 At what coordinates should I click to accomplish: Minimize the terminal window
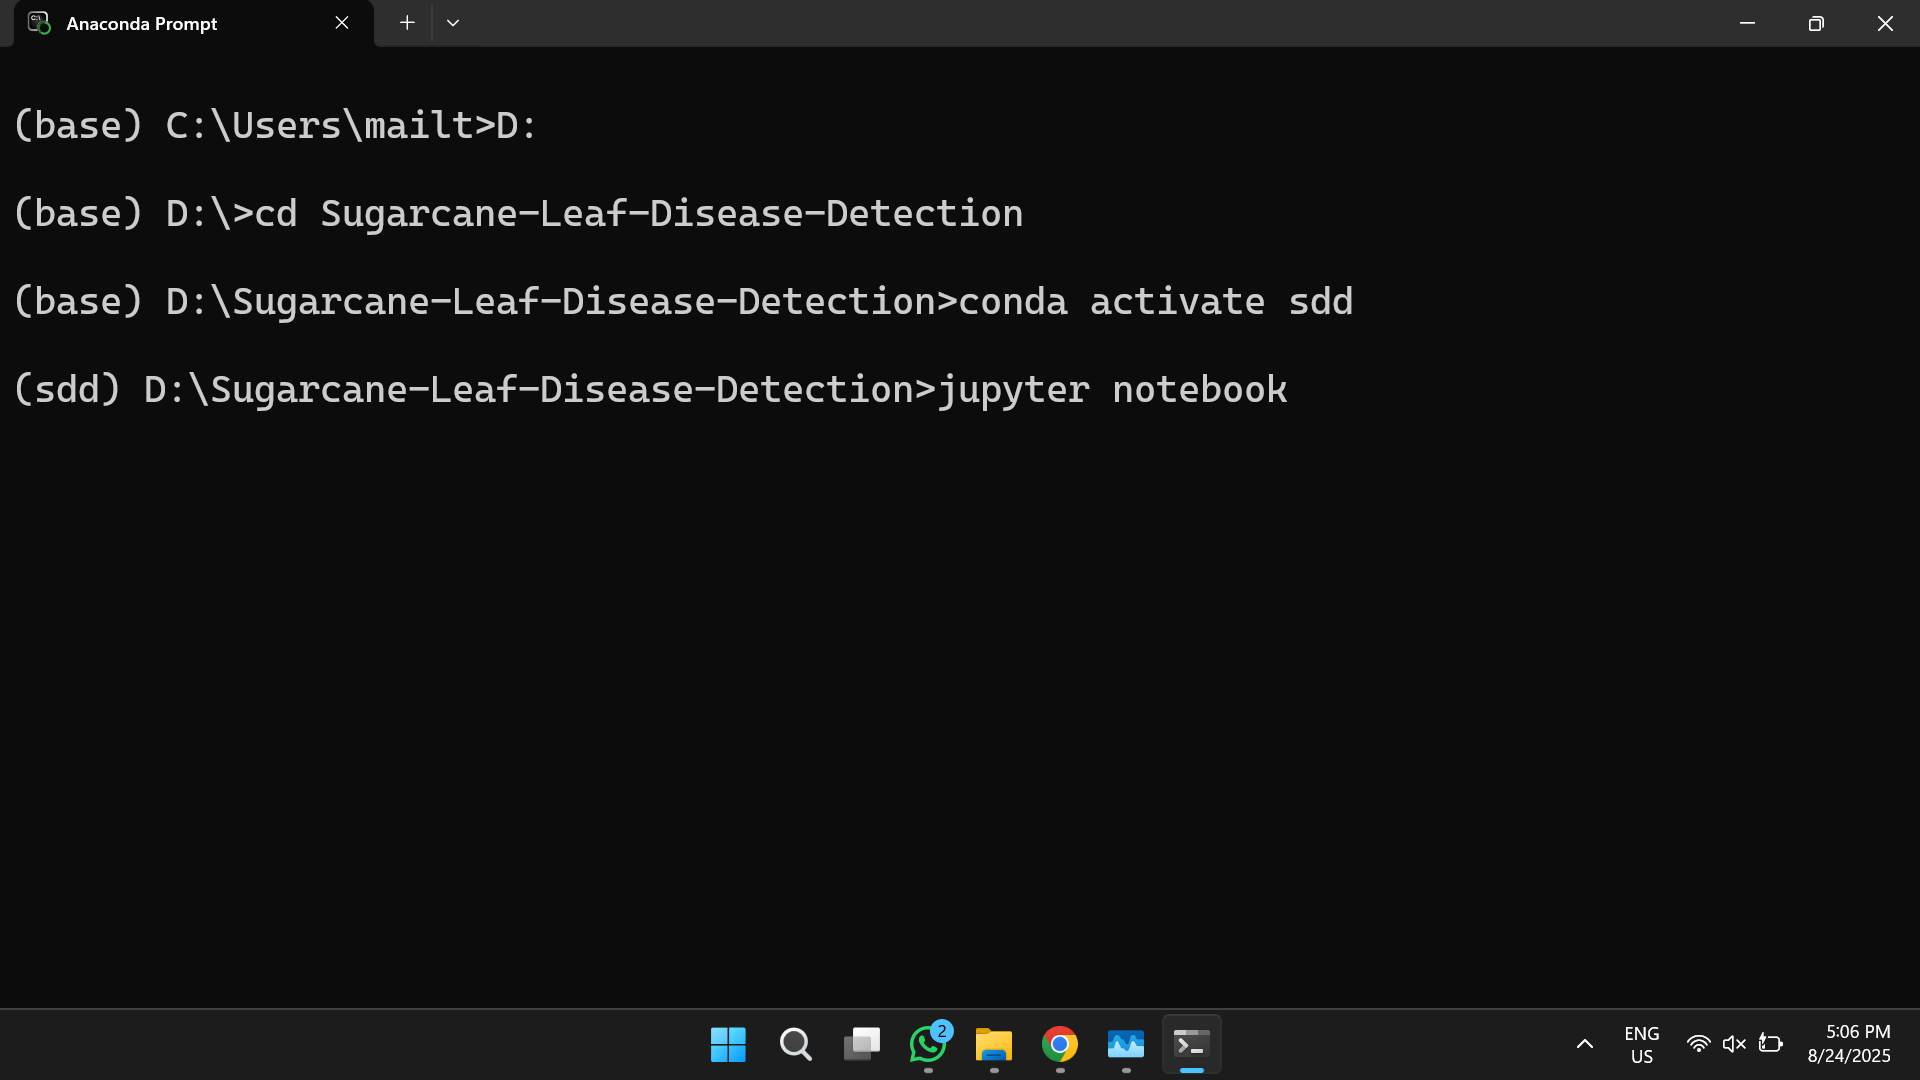pos(1747,23)
